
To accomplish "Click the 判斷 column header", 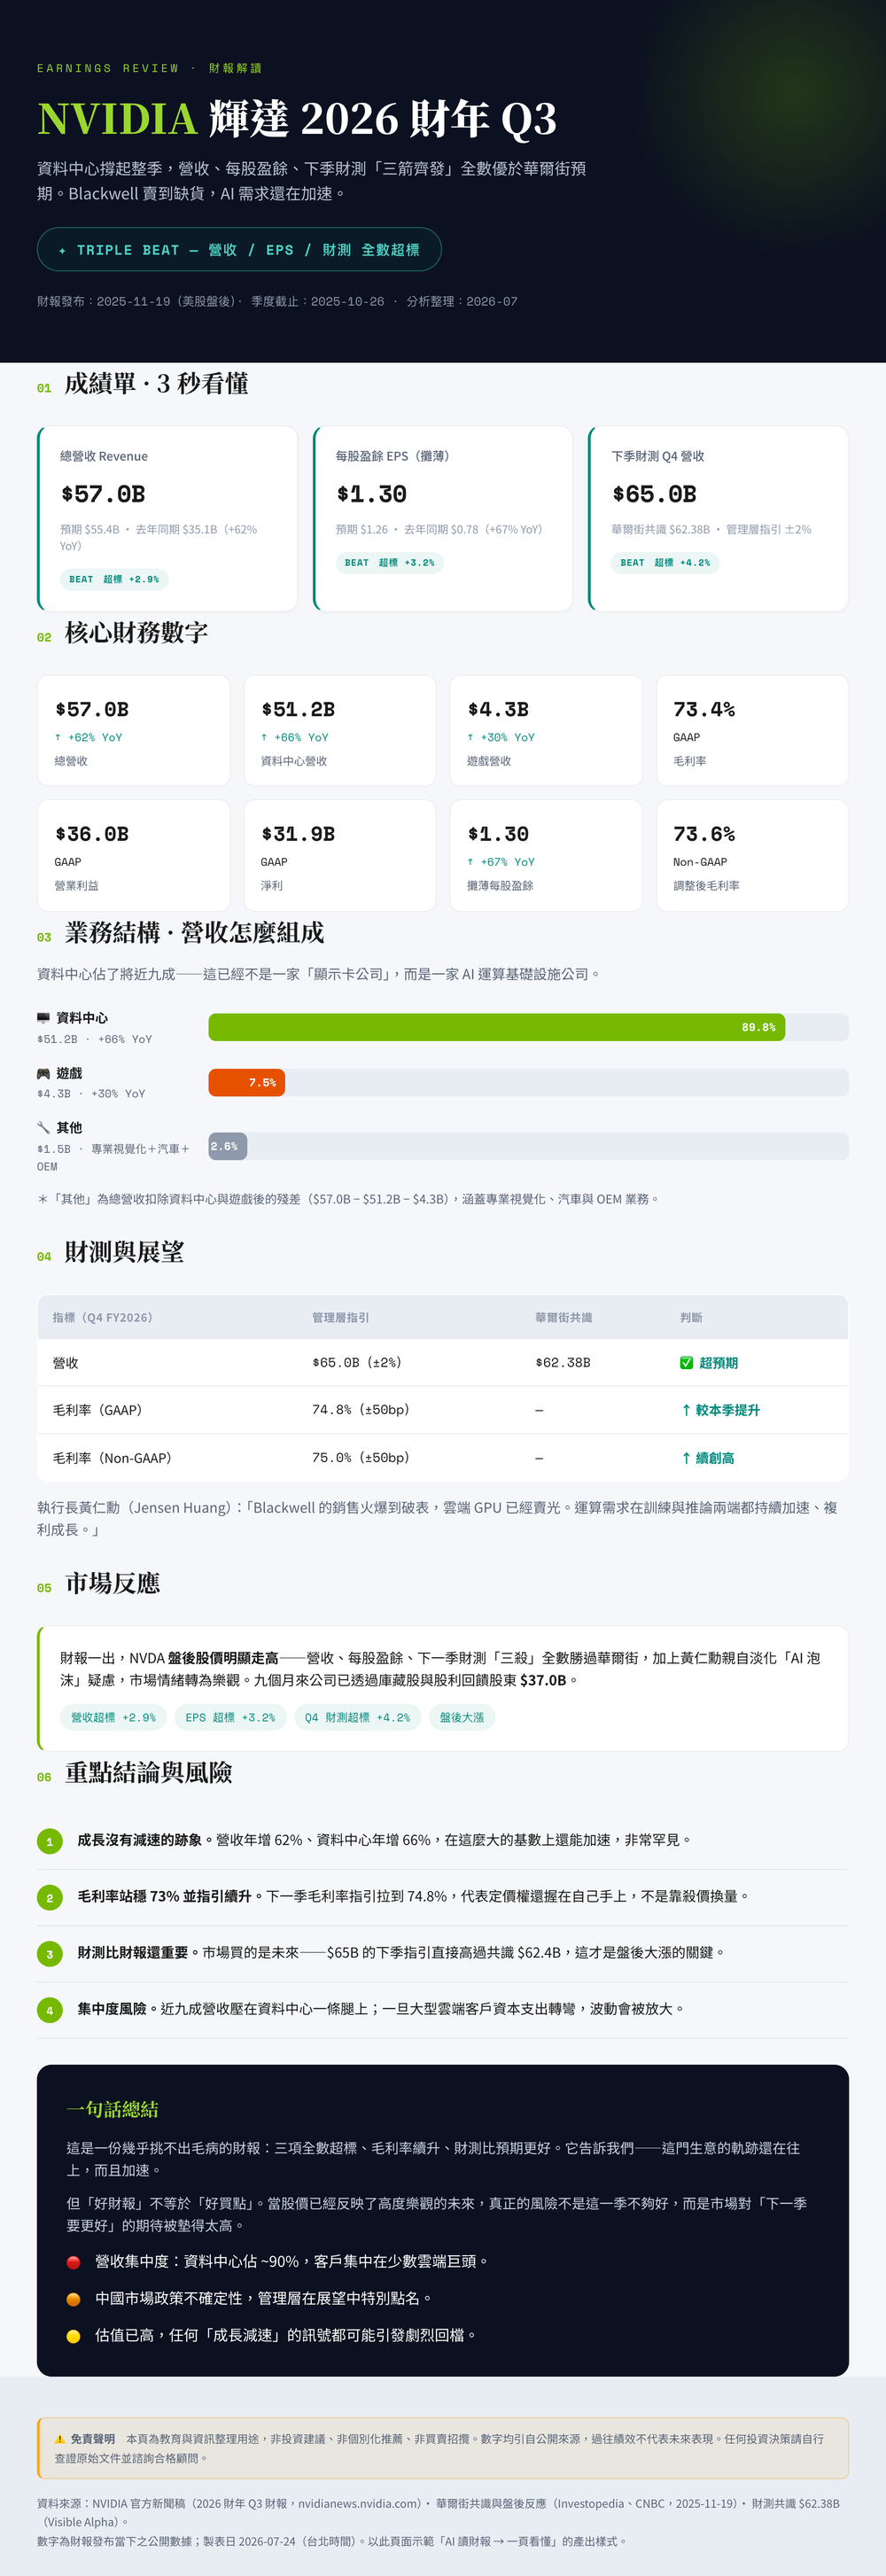I will (691, 1317).
